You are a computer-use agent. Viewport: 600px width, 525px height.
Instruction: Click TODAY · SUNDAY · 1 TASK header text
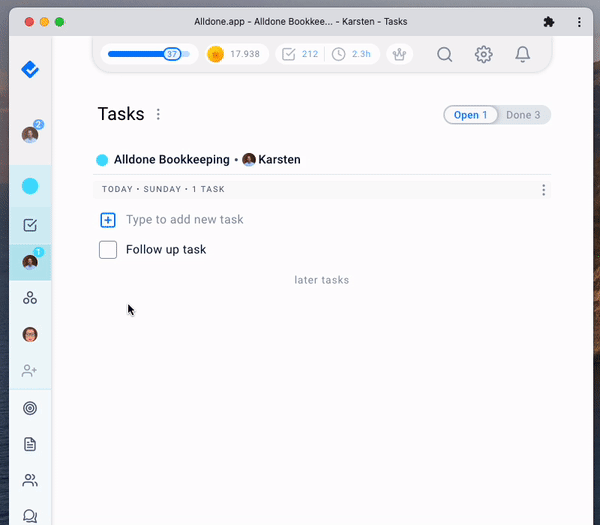[x=163, y=189]
